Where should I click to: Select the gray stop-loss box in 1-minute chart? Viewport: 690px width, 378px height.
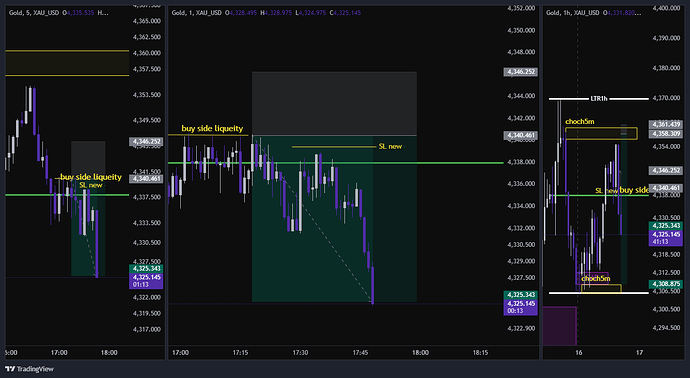[x=334, y=103]
